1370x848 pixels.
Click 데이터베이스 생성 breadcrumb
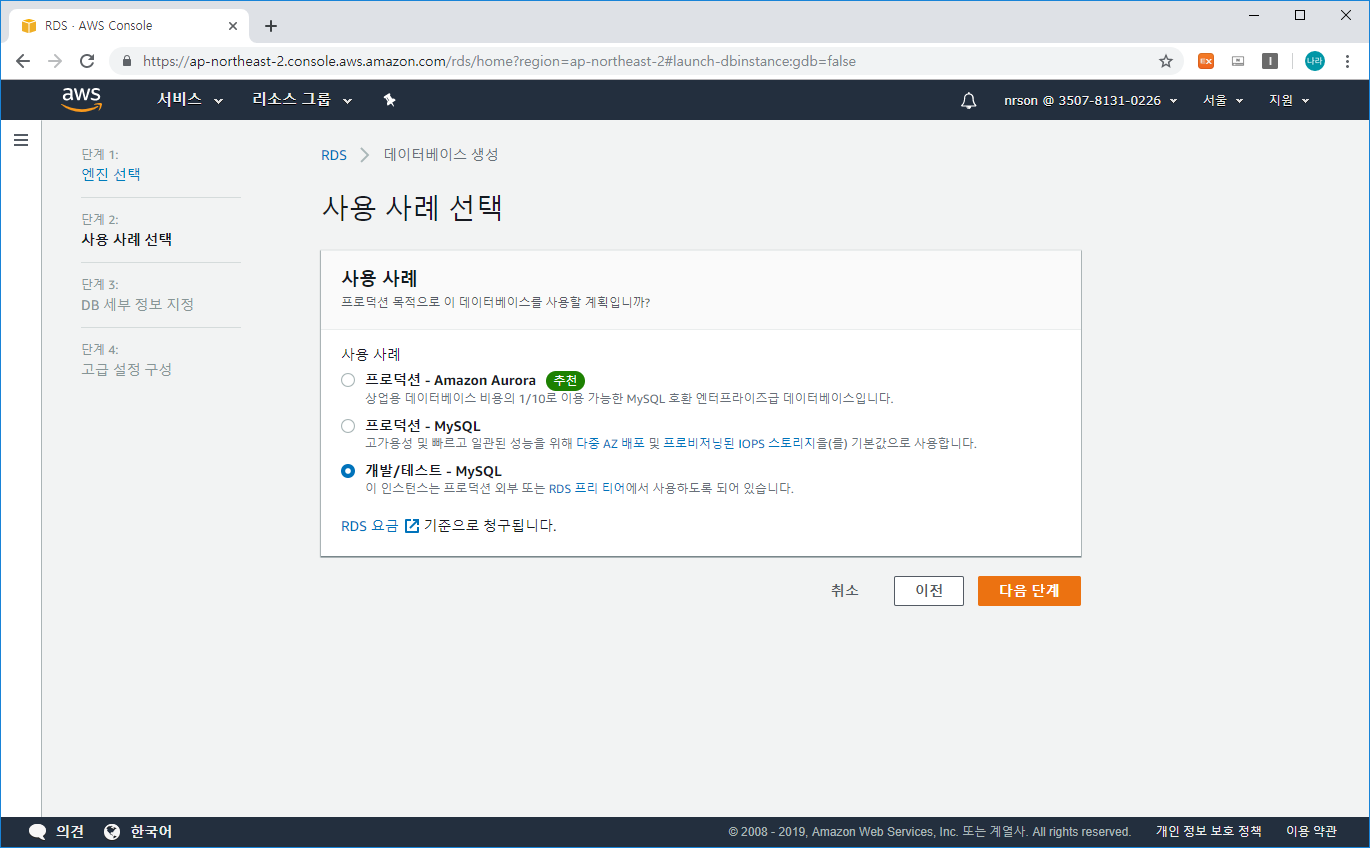click(x=441, y=155)
